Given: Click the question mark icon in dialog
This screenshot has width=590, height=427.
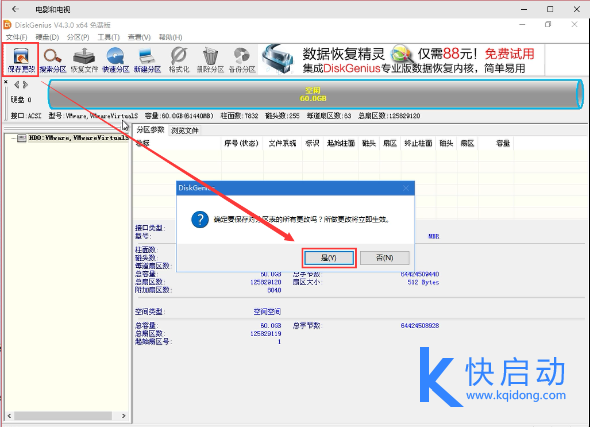Looking at the screenshot, I should click(200, 219).
